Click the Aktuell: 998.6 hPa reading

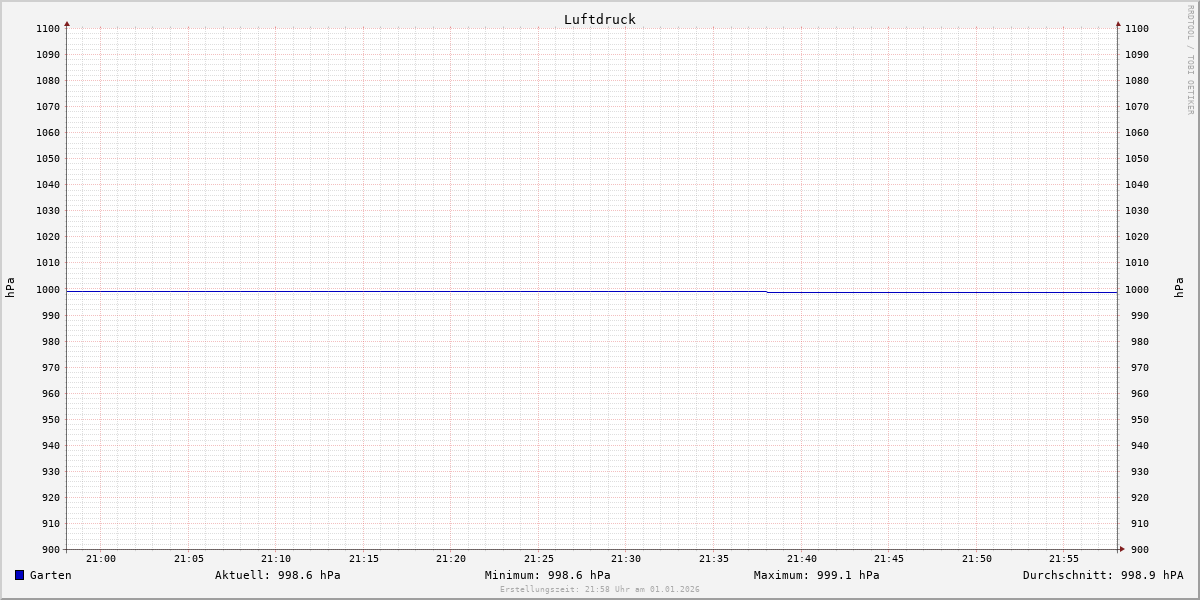tap(277, 575)
